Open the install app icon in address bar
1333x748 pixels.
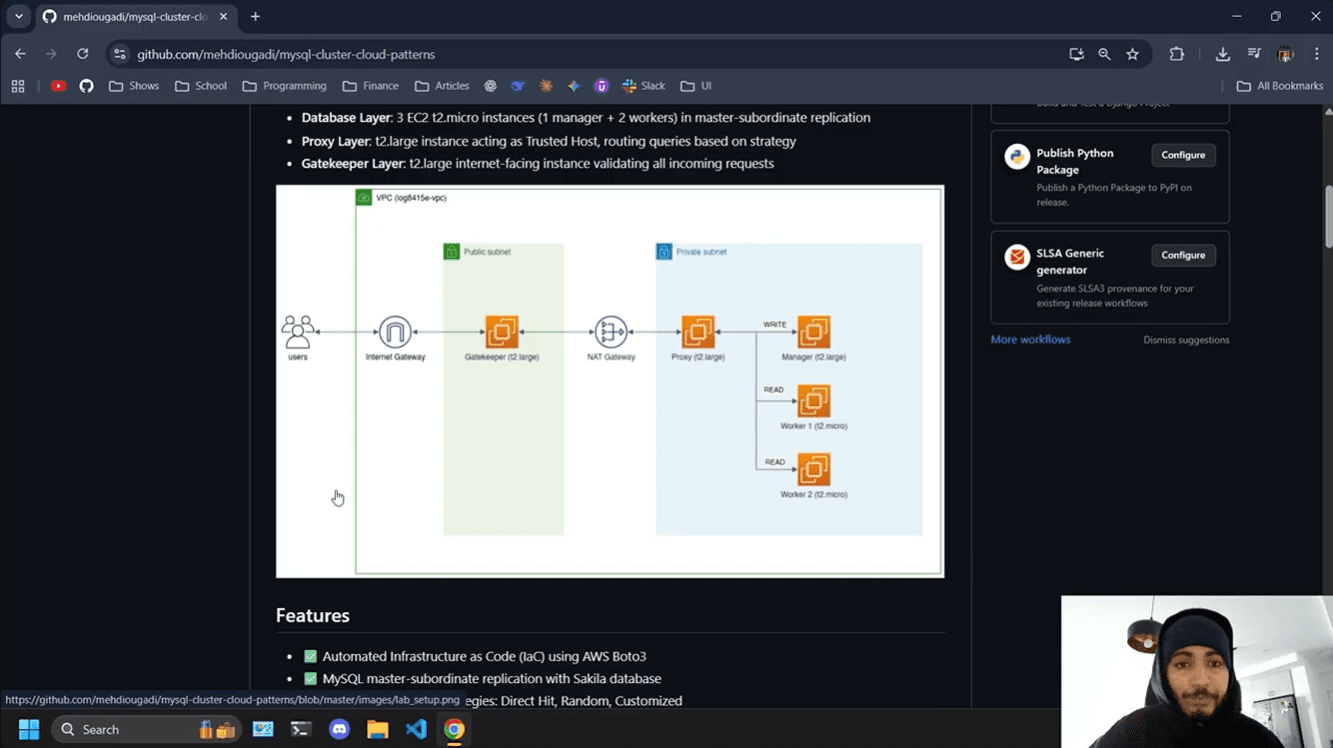tap(1076, 54)
